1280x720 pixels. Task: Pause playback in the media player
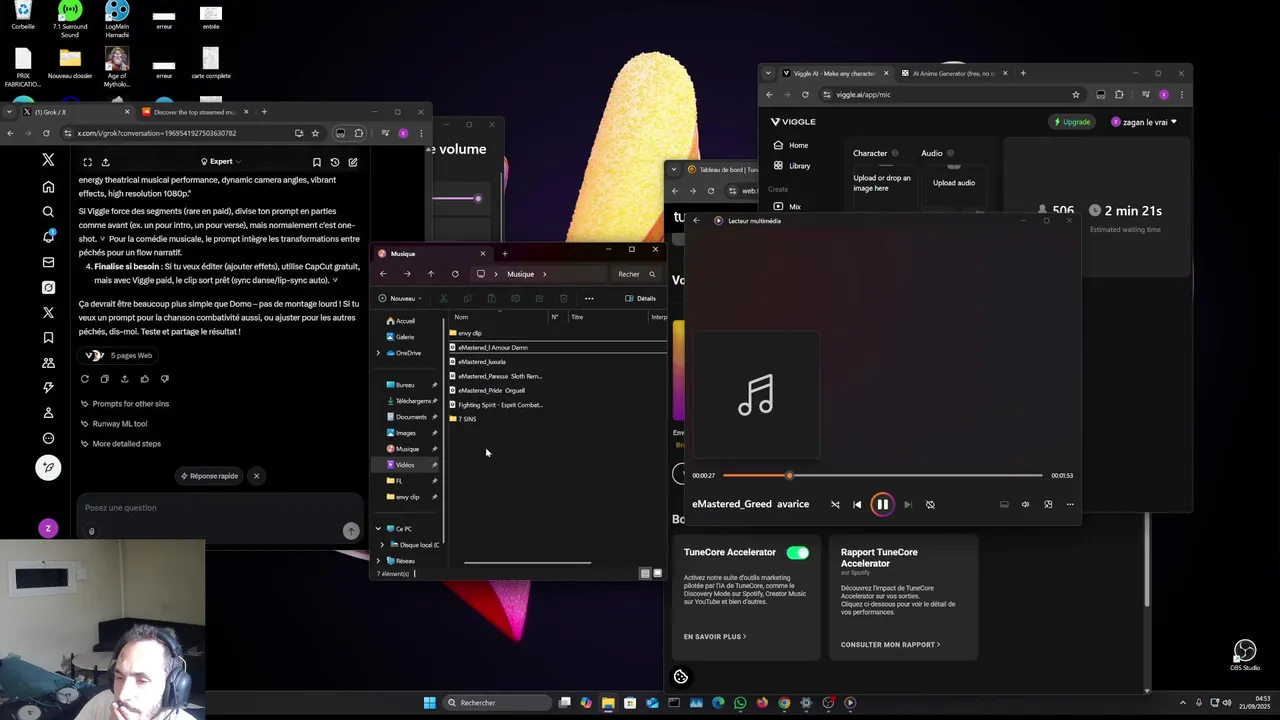coord(882,505)
